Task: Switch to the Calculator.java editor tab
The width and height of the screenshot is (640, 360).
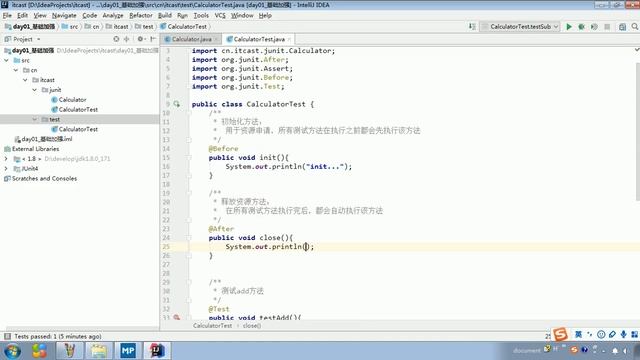Action: tap(190, 39)
